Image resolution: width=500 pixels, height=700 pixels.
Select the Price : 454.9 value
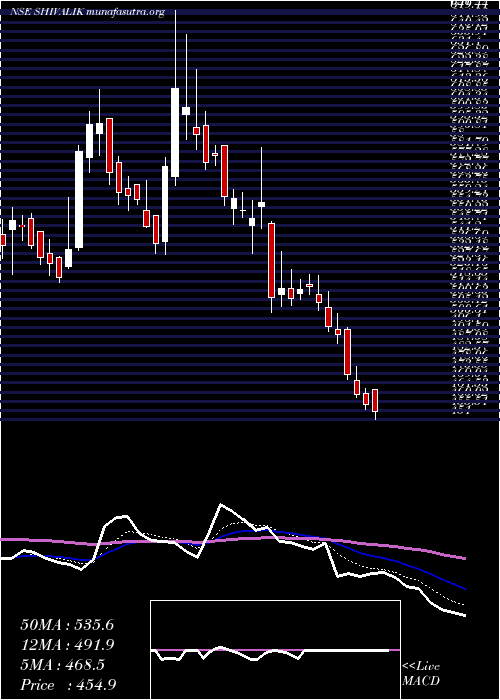(70, 685)
